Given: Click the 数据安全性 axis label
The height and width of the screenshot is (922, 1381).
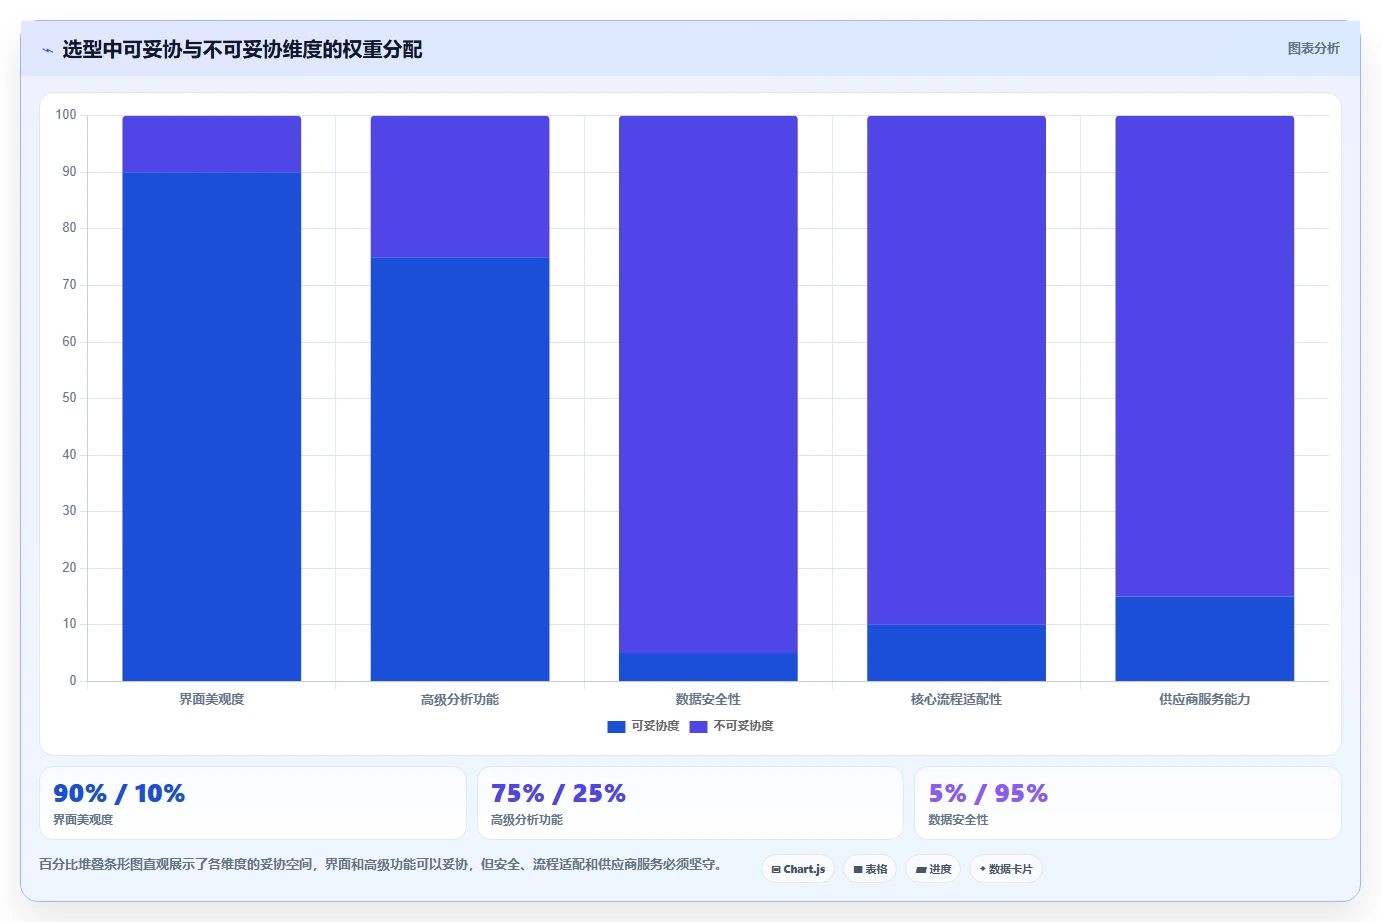Looking at the screenshot, I should coord(708,699).
